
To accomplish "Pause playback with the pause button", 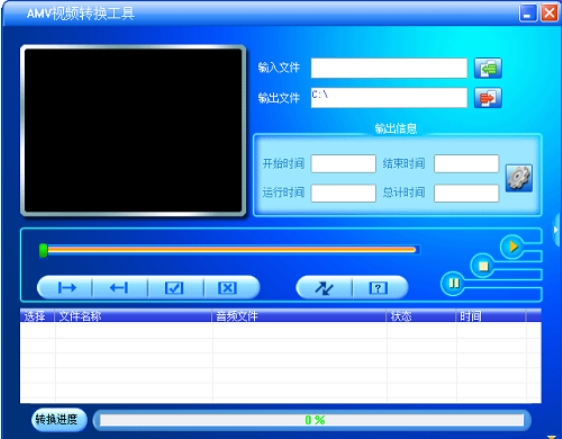I will (453, 283).
